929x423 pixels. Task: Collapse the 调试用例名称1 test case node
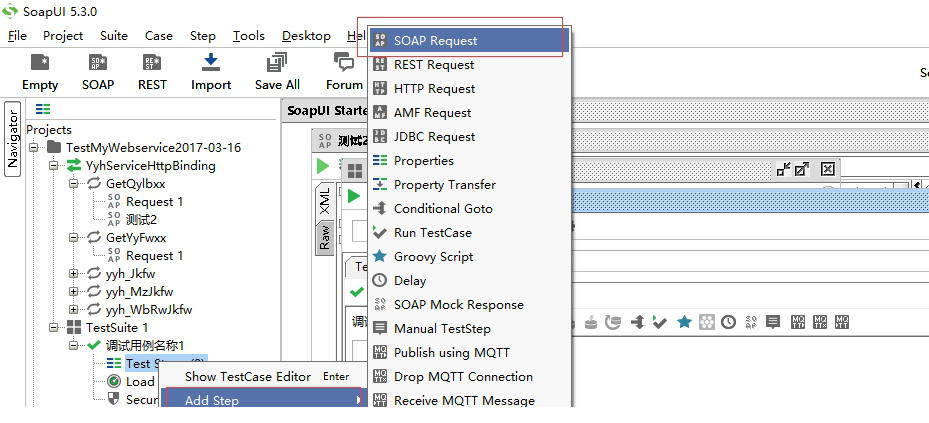point(73,345)
